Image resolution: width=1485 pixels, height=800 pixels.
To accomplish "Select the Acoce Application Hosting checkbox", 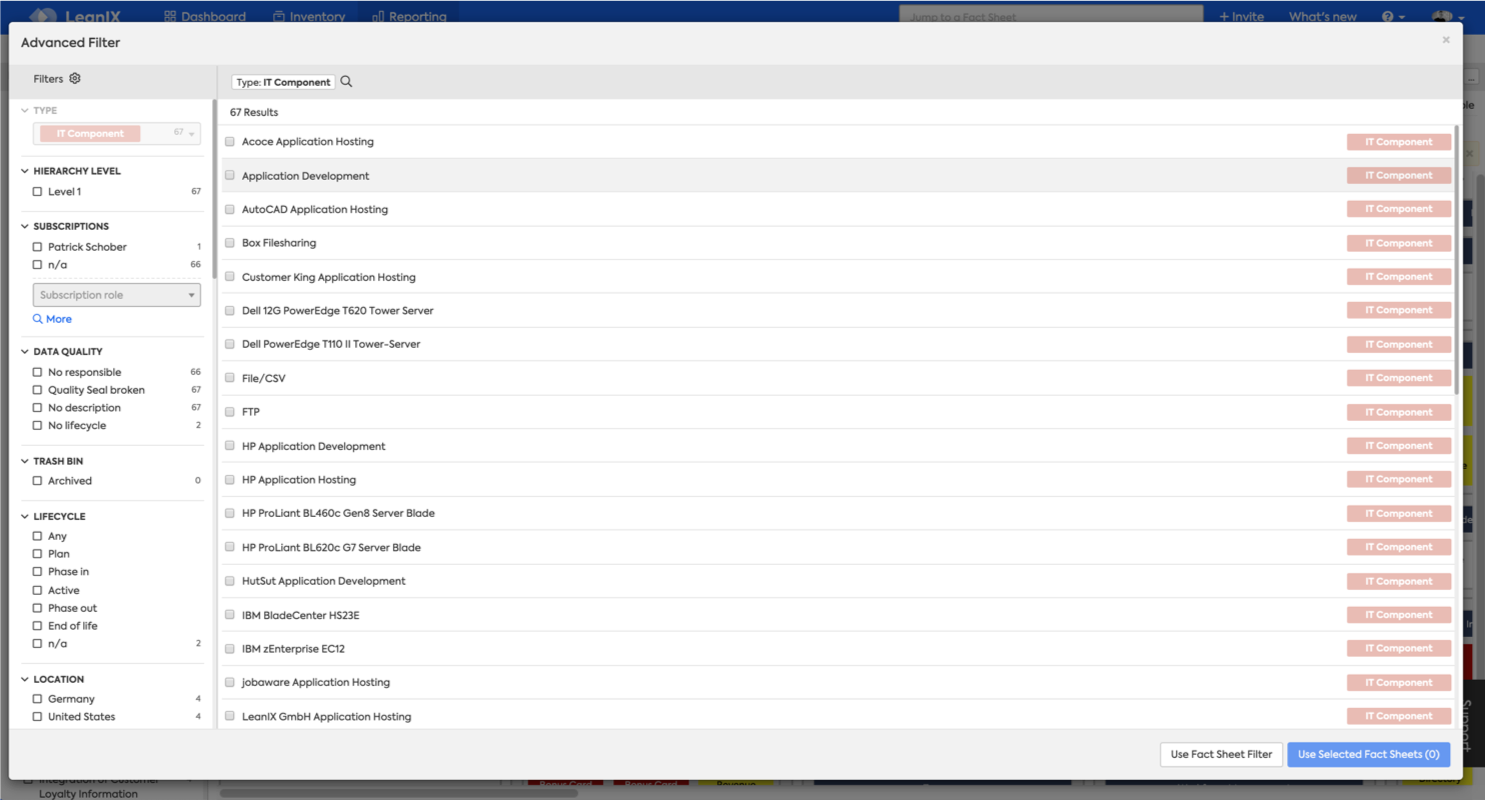I will click(230, 142).
